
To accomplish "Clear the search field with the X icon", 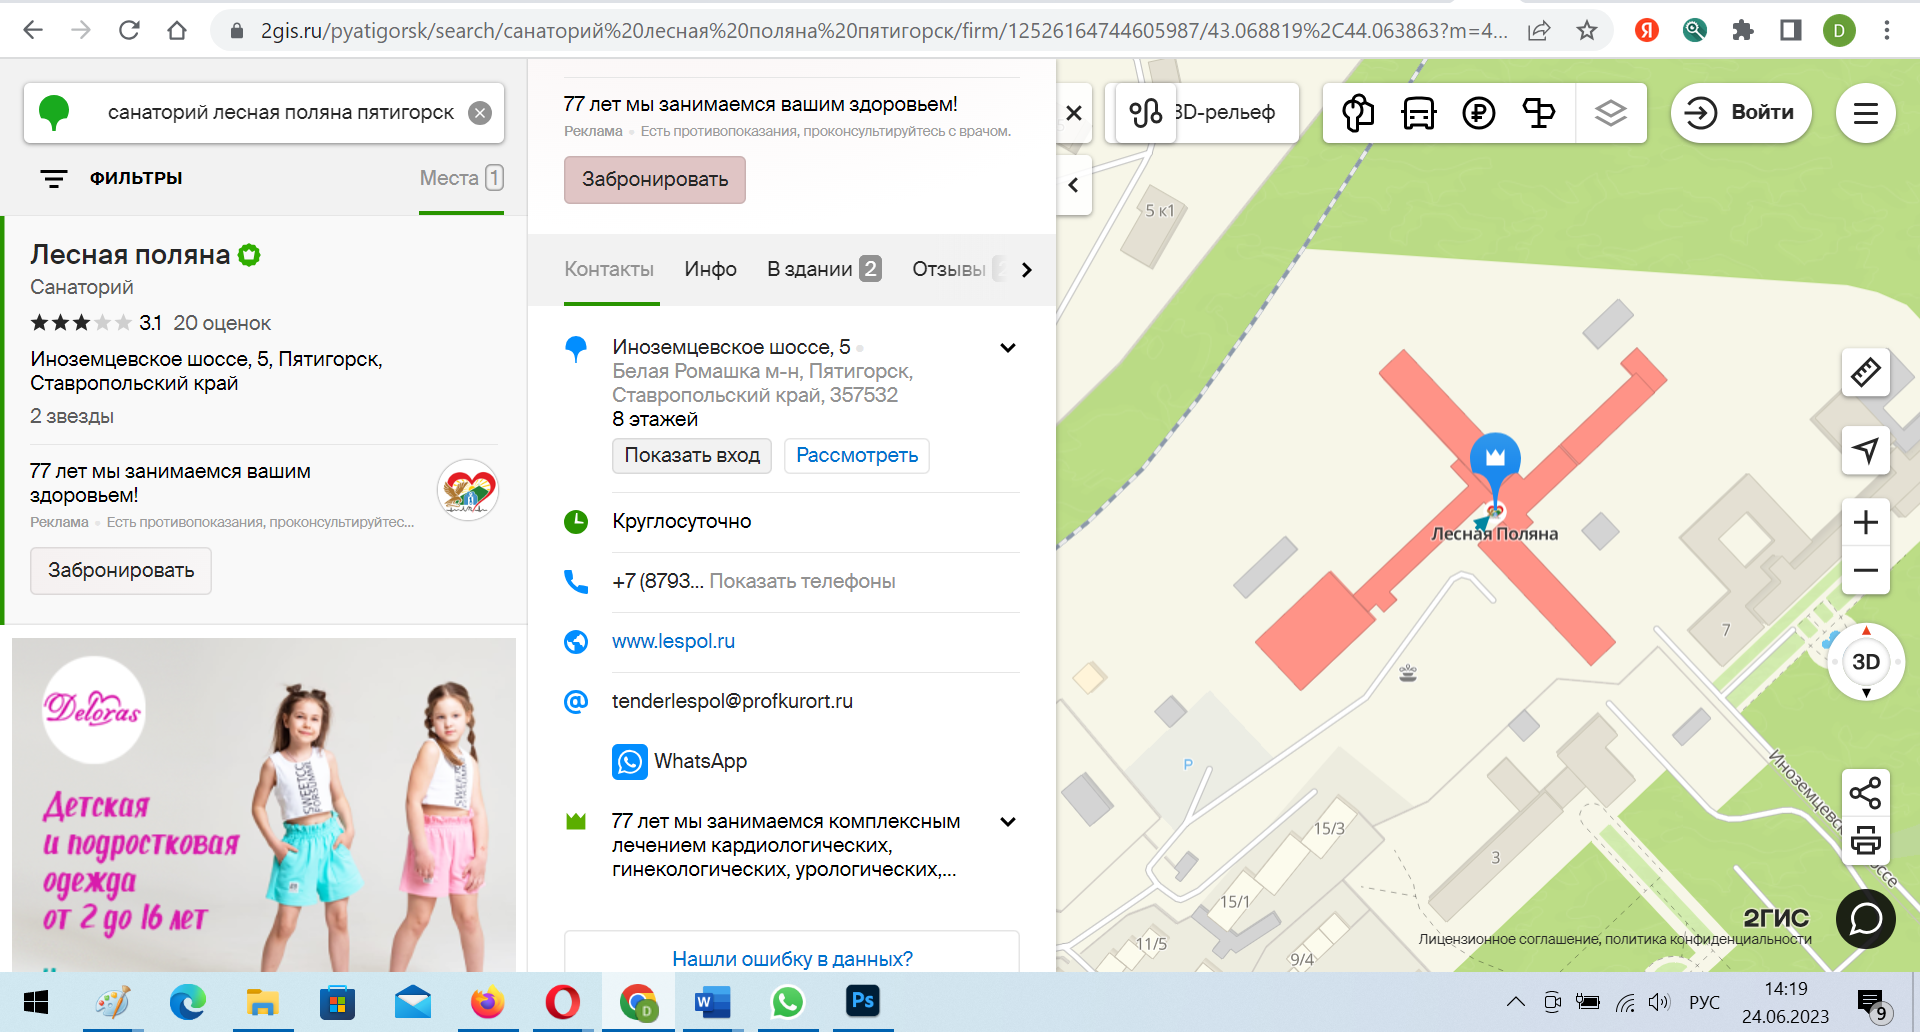I will click(x=480, y=113).
